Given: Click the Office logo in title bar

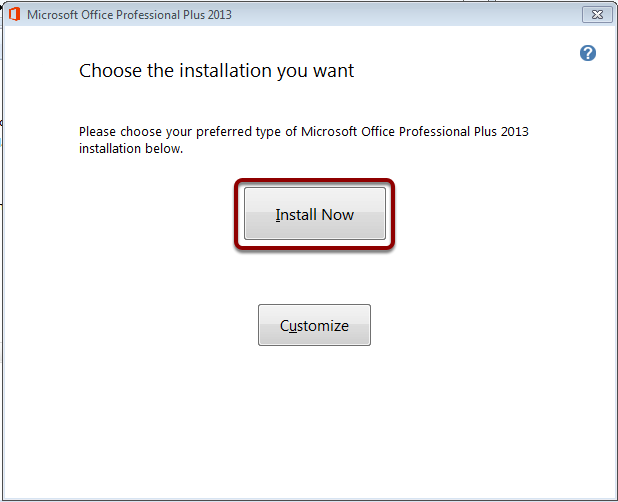Looking at the screenshot, I should 15,15.
